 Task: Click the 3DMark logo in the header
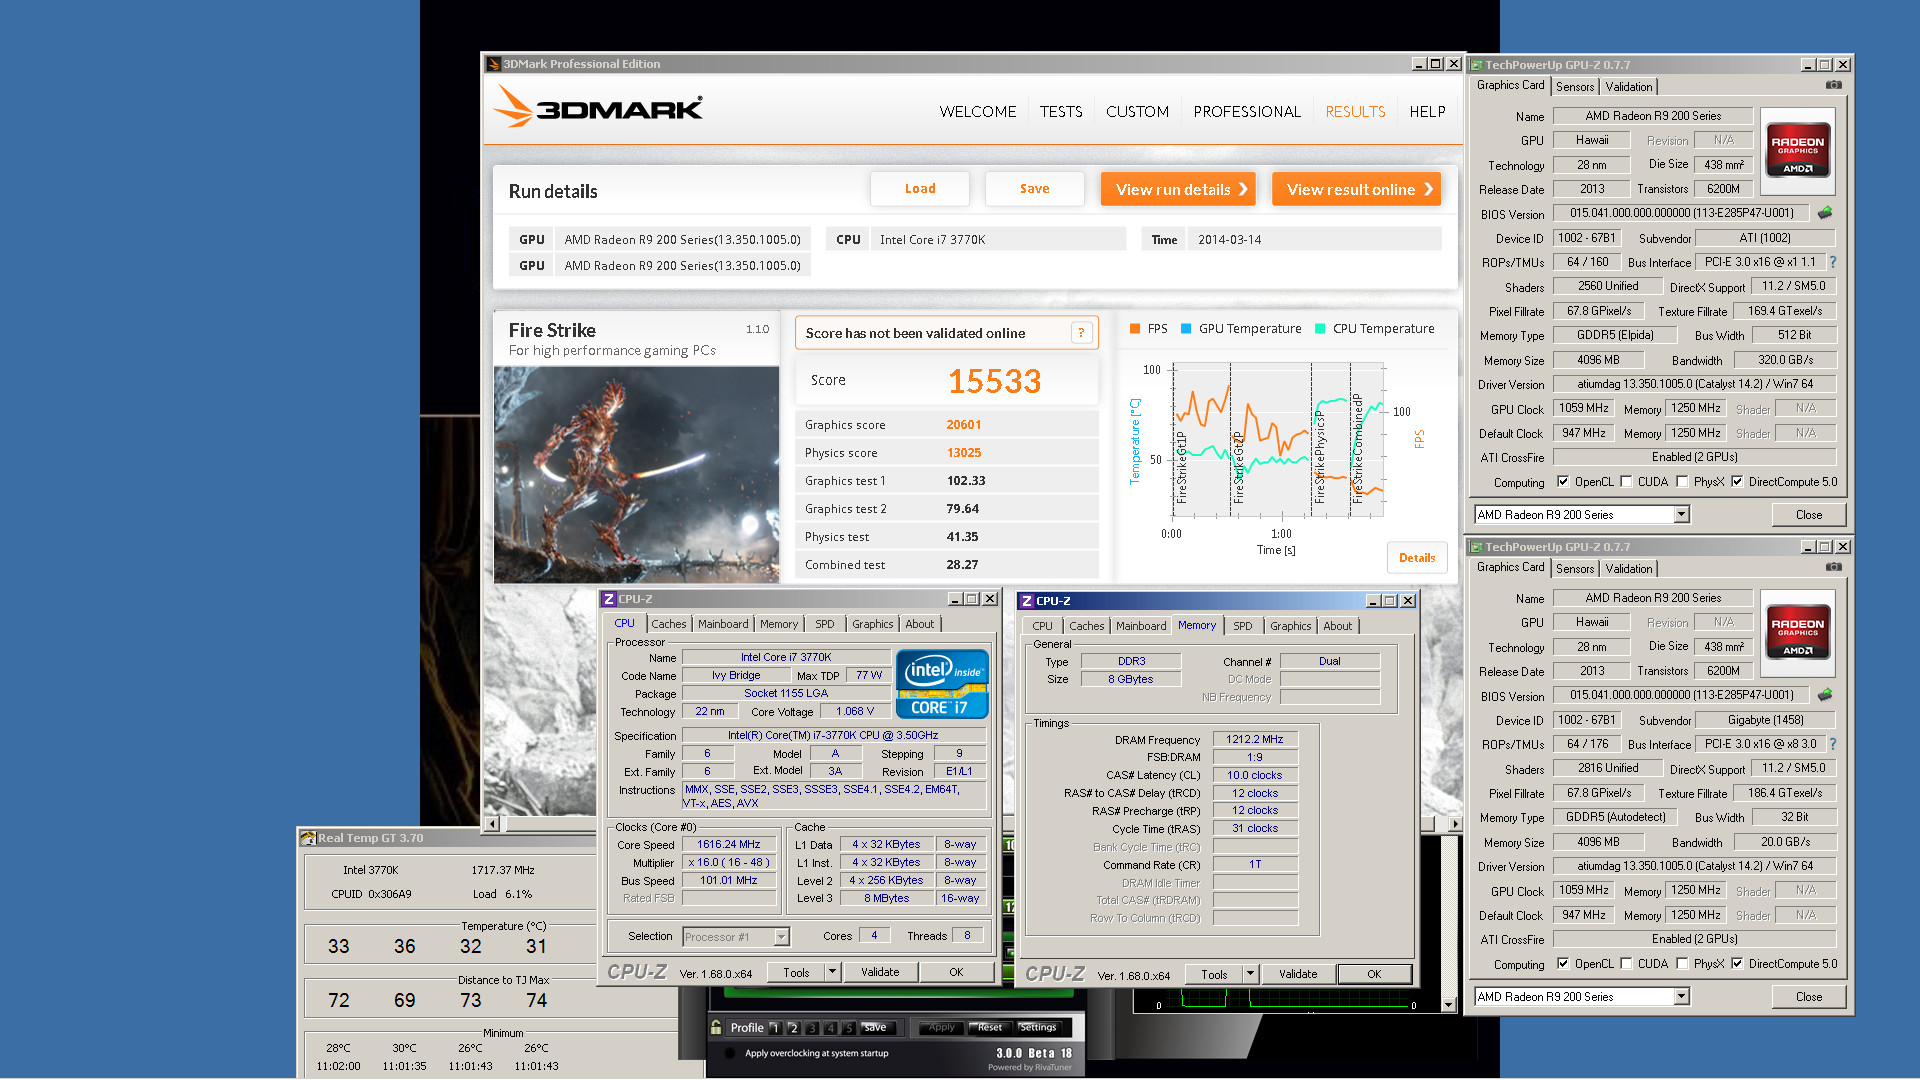click(599, 107)
